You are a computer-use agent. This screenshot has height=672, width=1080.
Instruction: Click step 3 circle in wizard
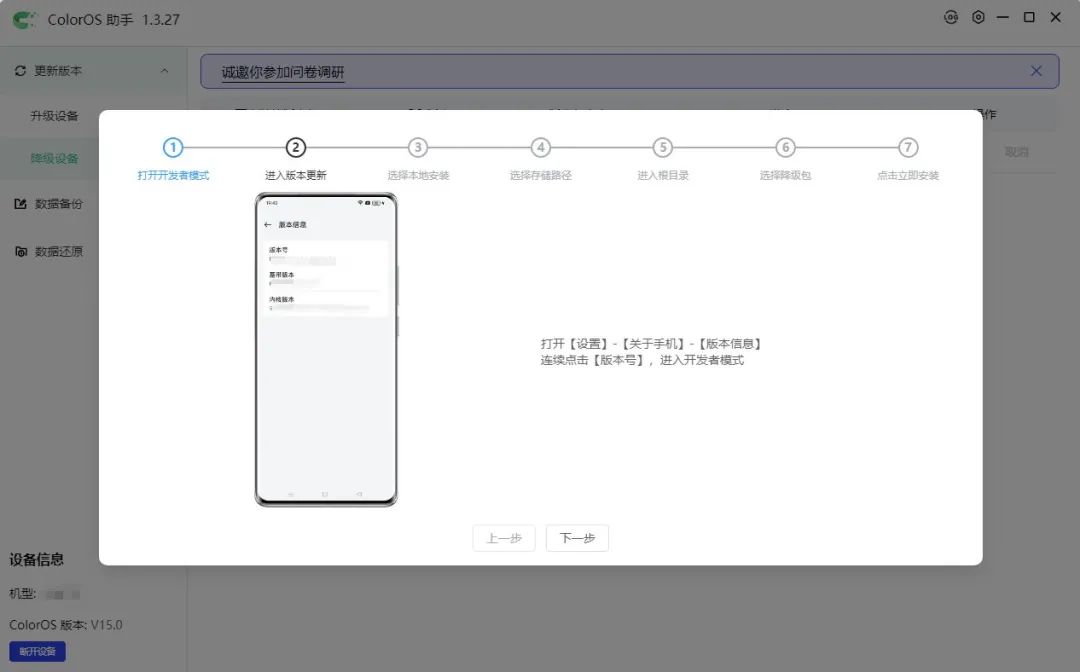click(x=417, y=147)
